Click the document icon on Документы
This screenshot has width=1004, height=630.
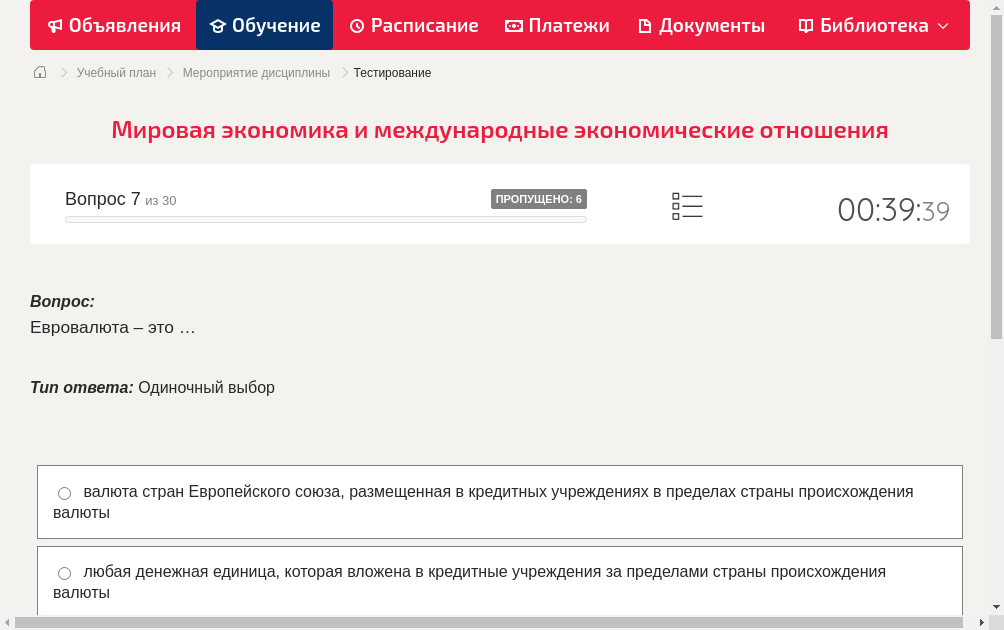tap(645, 25)
